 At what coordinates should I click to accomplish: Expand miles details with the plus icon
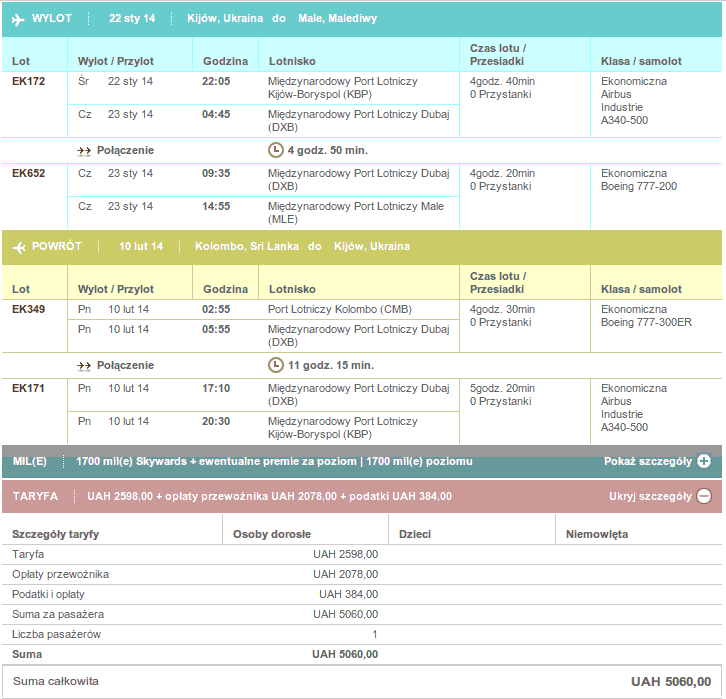point(704,461)
